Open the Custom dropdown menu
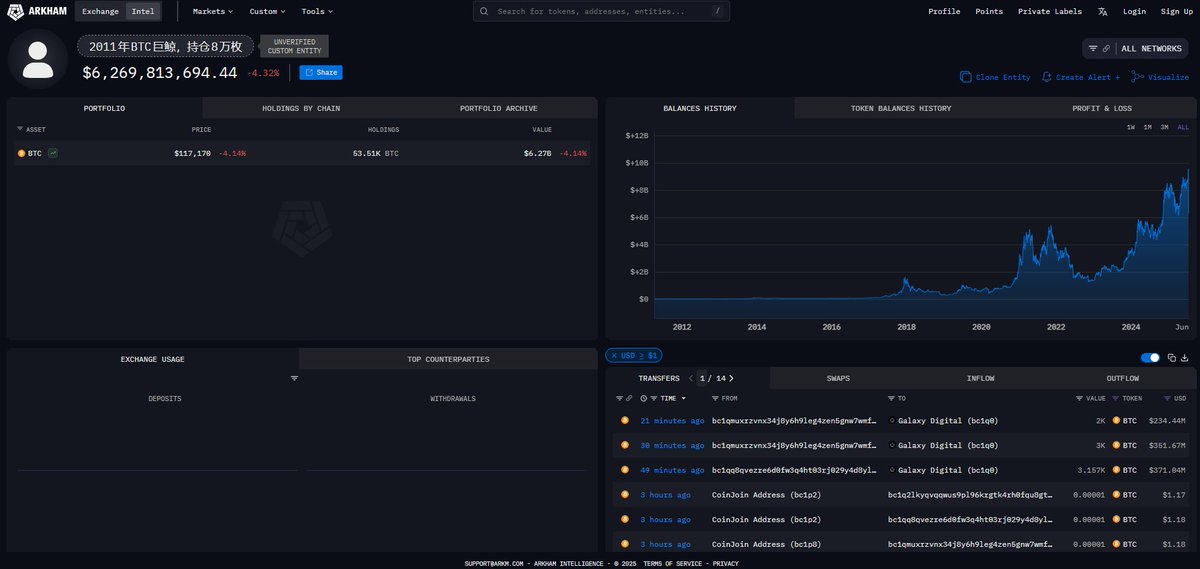1200x569 pixels. tap(267, 11)
